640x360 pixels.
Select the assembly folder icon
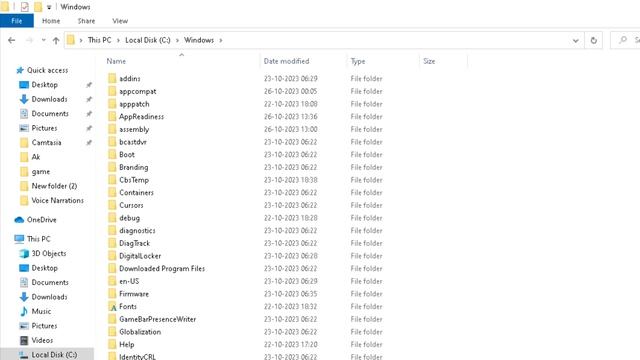coord(112,129)
